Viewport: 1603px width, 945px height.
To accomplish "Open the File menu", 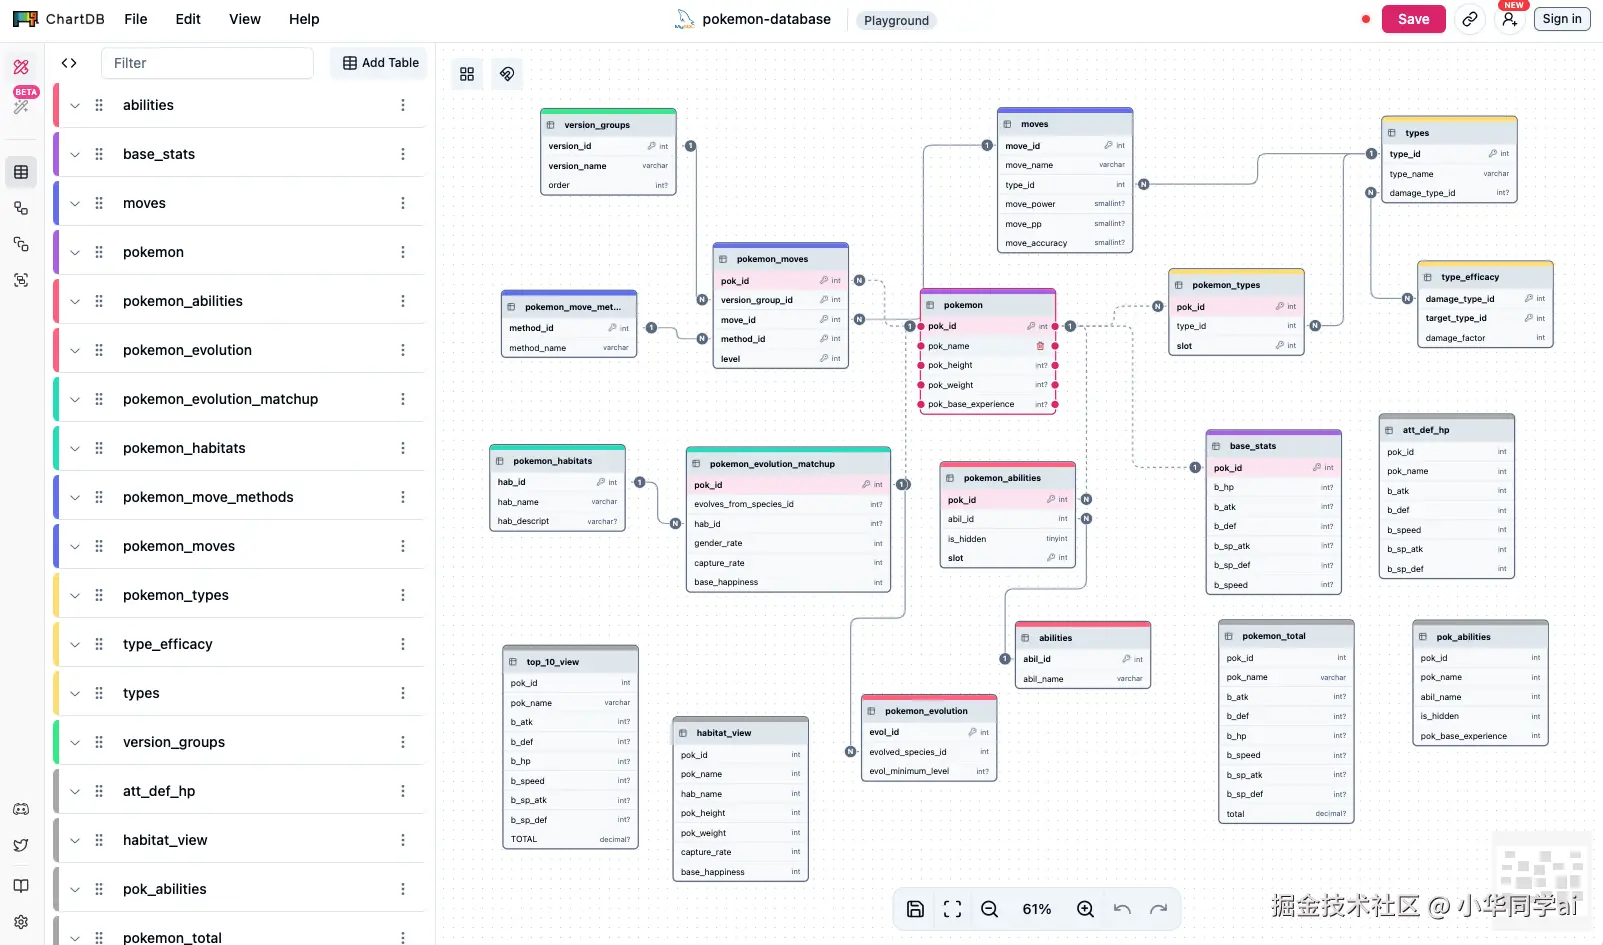I will point(136,19).
